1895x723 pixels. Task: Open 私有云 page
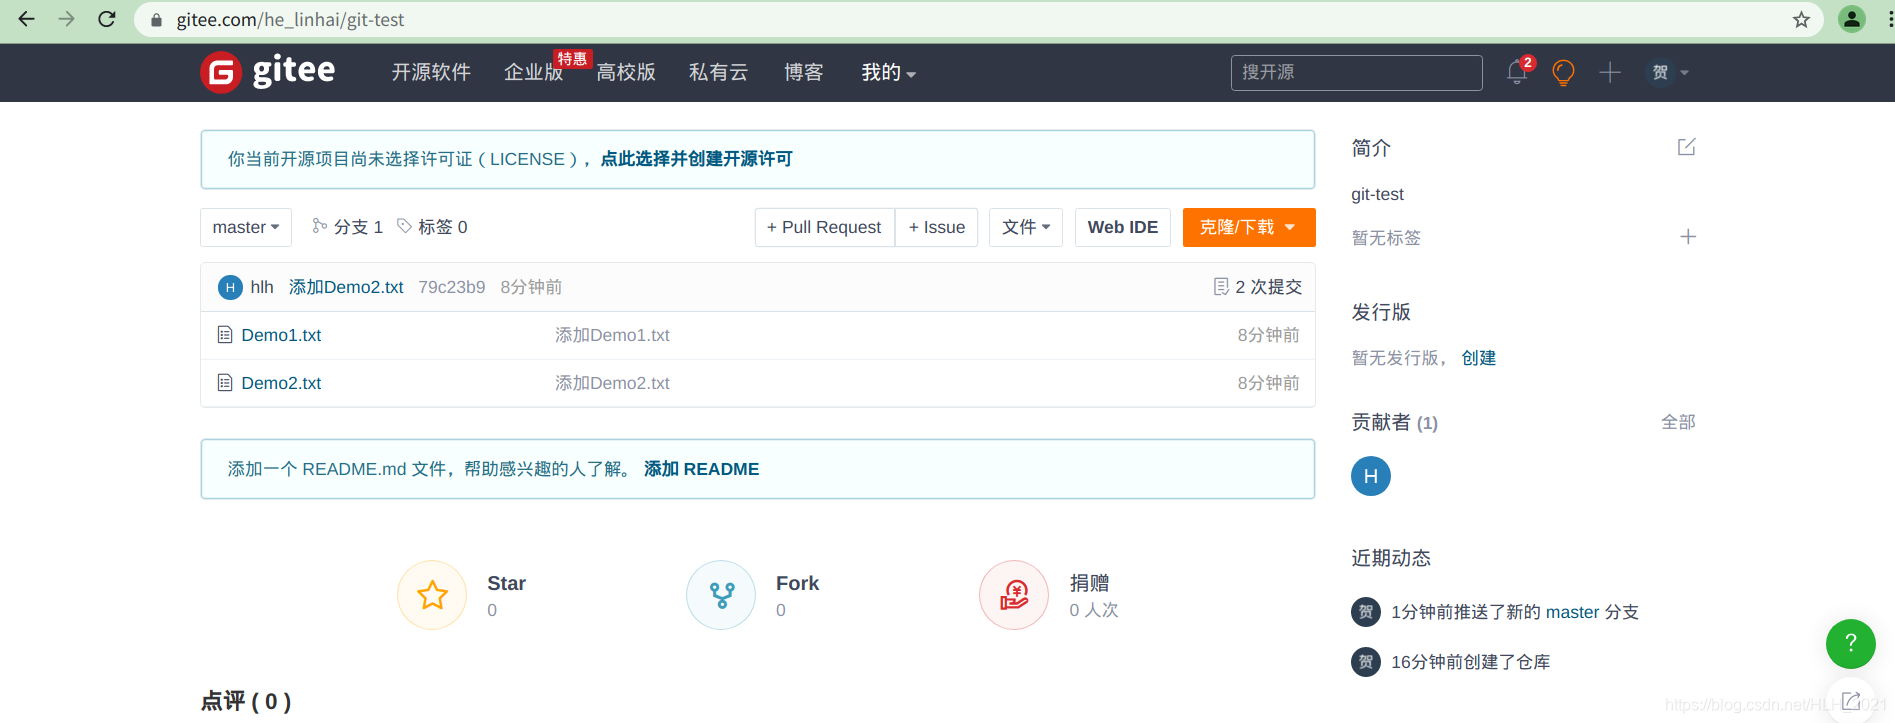[x=718, y=72]
